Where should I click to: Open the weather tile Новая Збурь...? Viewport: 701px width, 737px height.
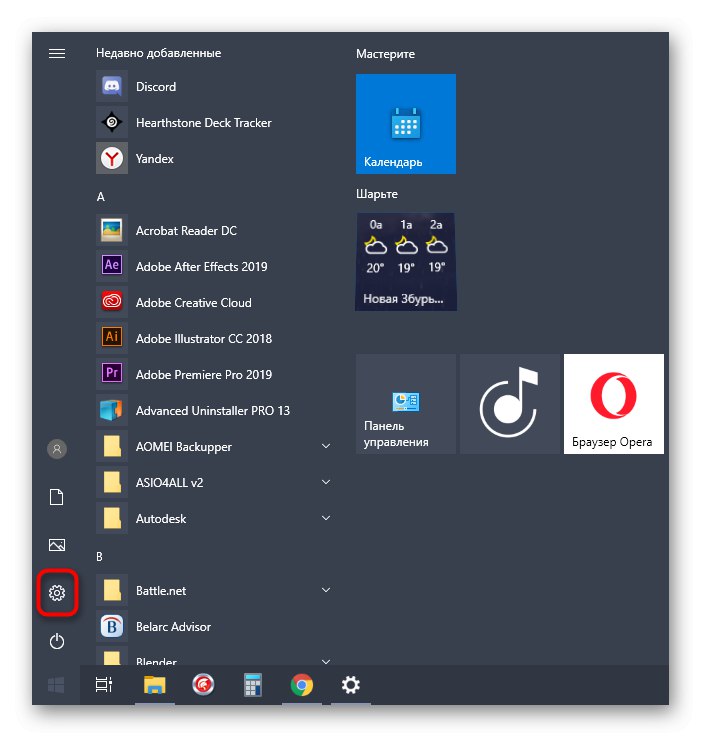click(406, 262)
